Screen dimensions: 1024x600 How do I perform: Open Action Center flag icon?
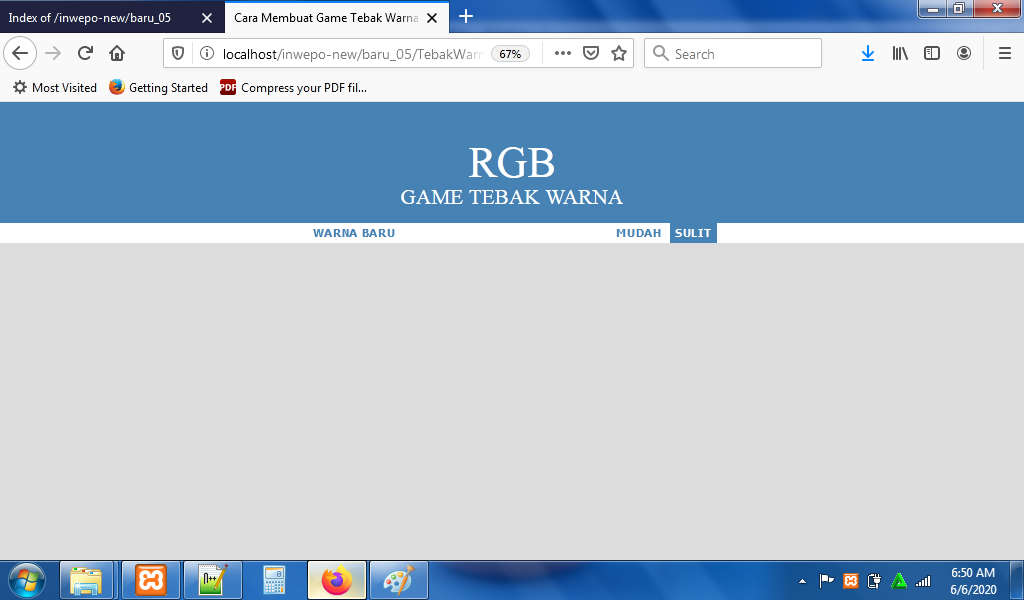(x=826, y=580)
